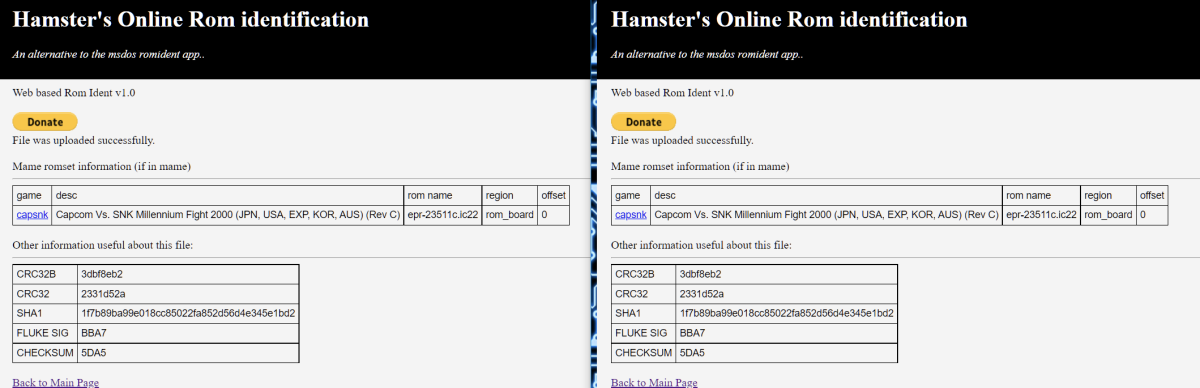Click 'Other information useful' heading in right page
Screen dimensions: 1200x388
701,244
